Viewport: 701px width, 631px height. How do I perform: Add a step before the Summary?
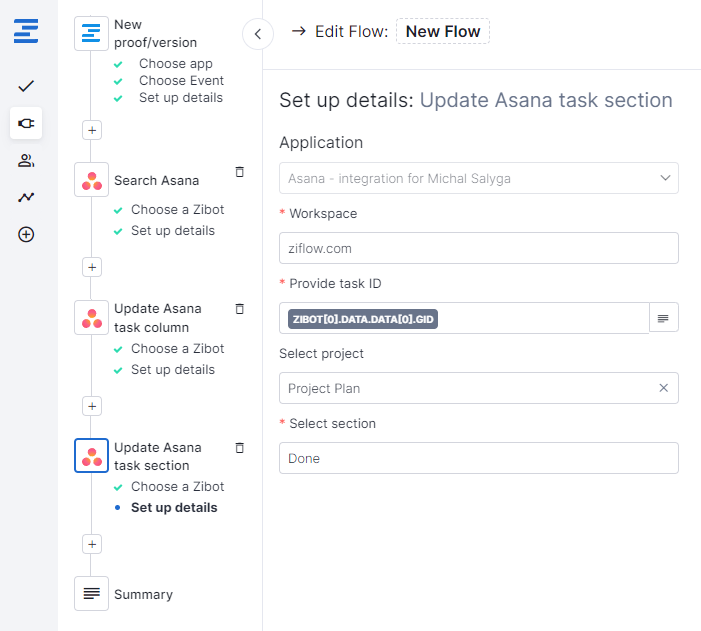click(x=92, y=544)
